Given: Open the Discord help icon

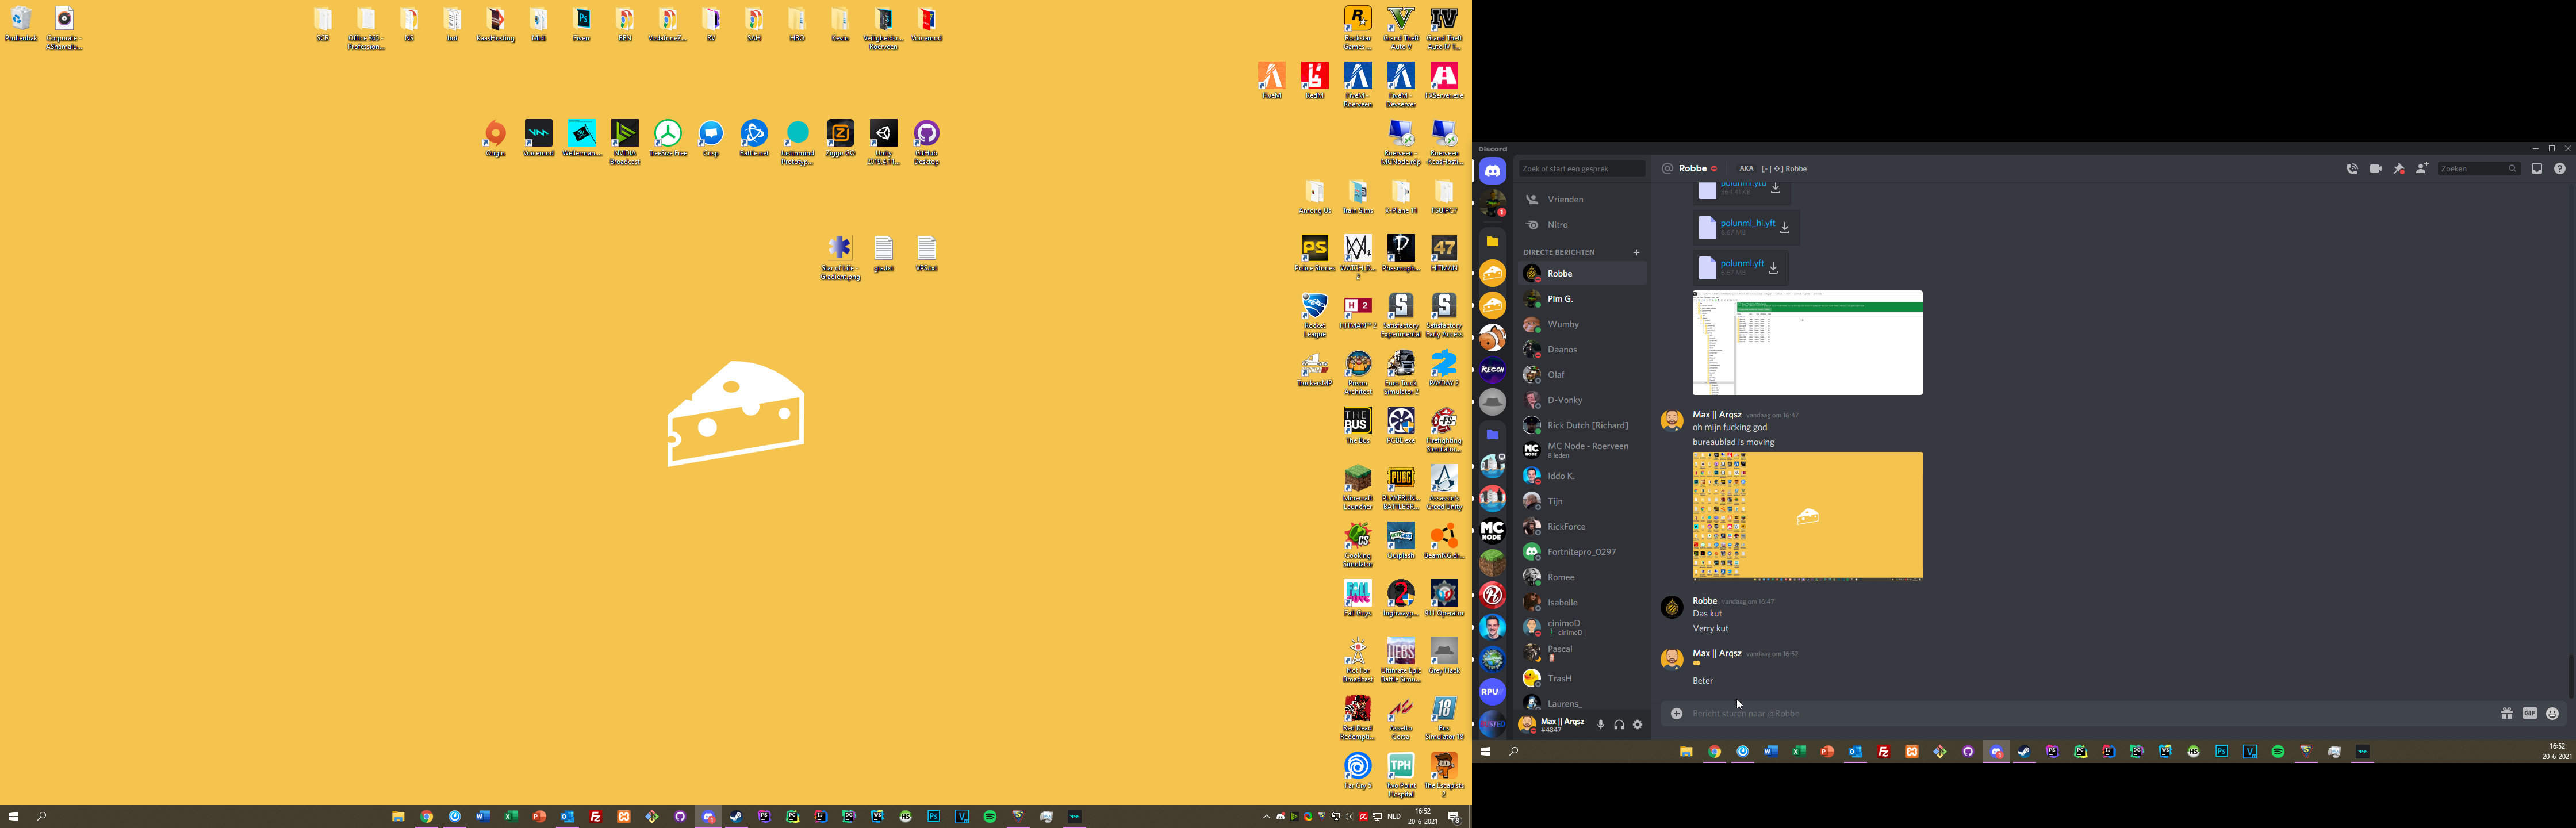Looking at the screenshot, I should (x=2559, y=169).
